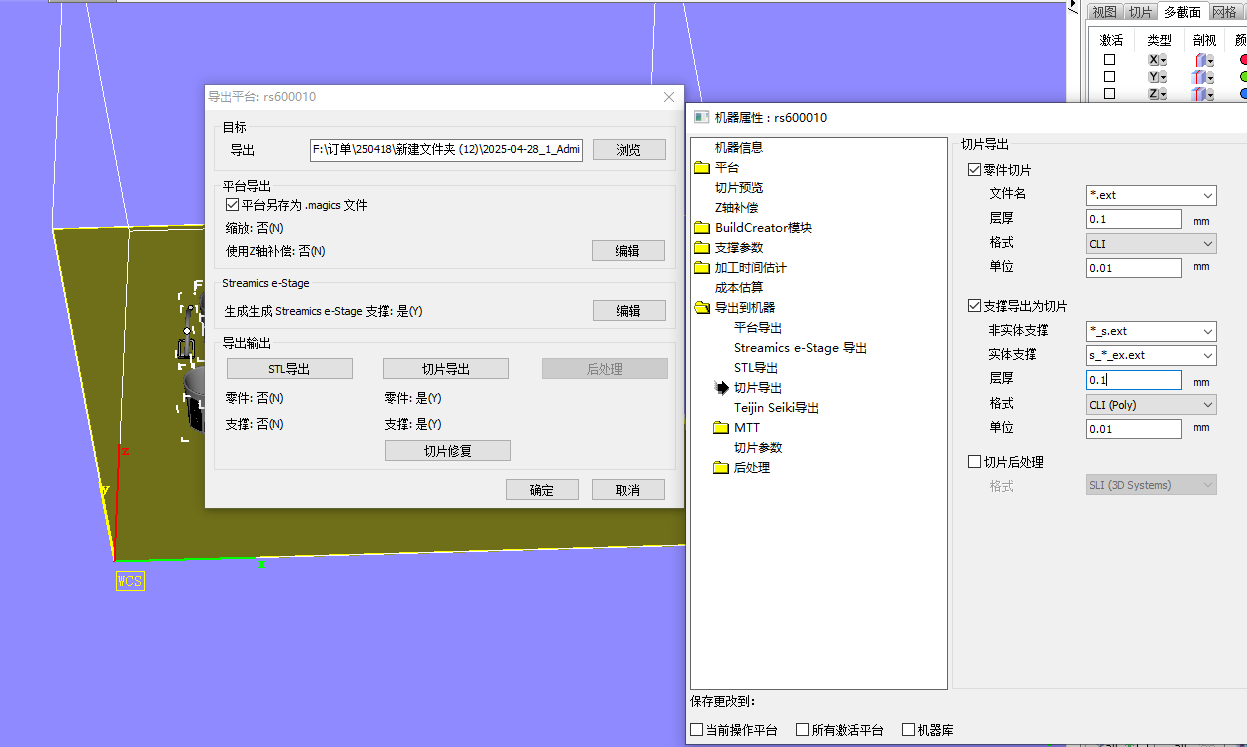The width and height of the screenshot is (1247, 747).
Task: Enable the 切片后处理 checkbox
Action: point(975,462)
